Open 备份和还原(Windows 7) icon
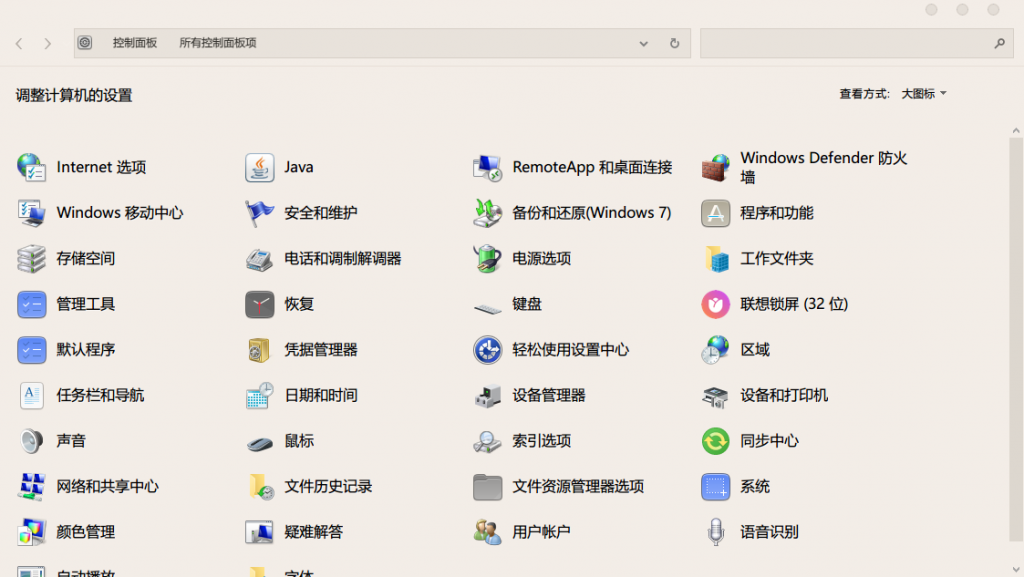Image resolution: width=1024 pixels, height=577 pixels. click(x=487, y=213)
